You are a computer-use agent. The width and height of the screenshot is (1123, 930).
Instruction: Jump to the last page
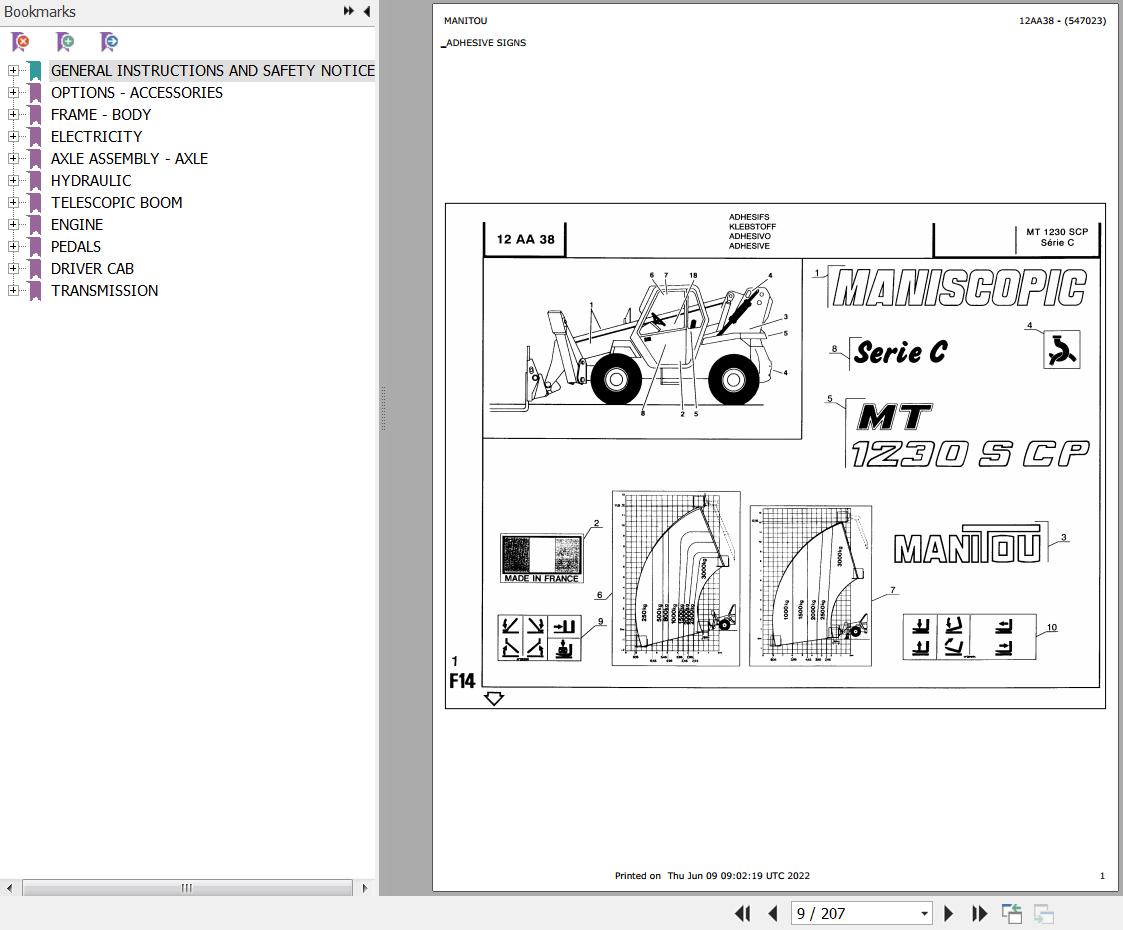978,913
